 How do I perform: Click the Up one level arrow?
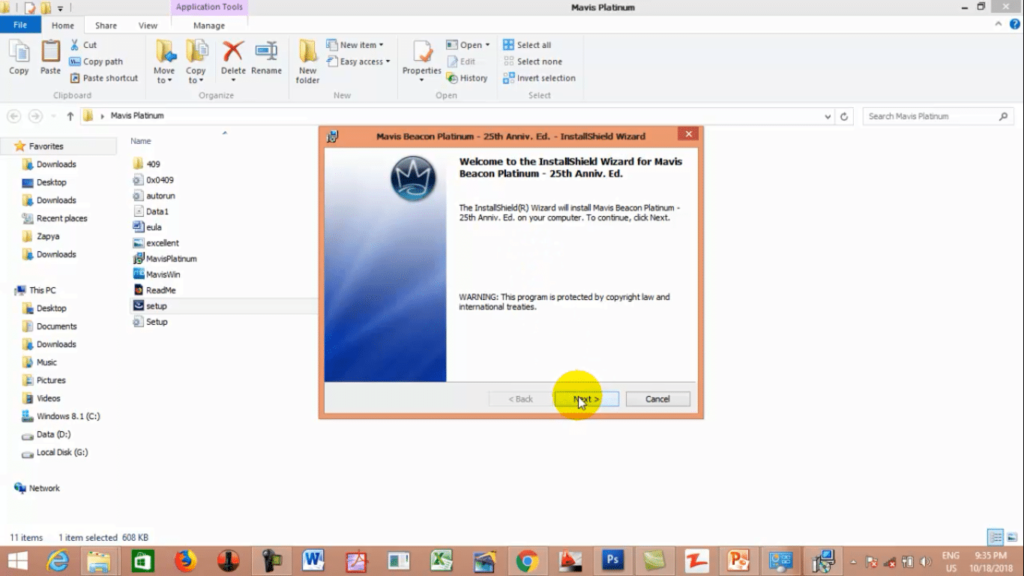(70, 116)
